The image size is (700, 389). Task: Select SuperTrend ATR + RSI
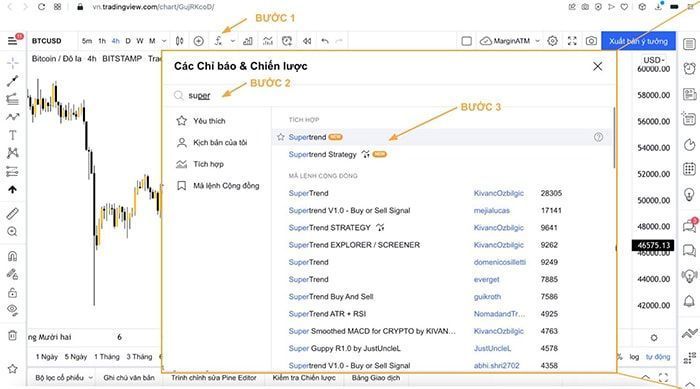[x=327, y=314]
